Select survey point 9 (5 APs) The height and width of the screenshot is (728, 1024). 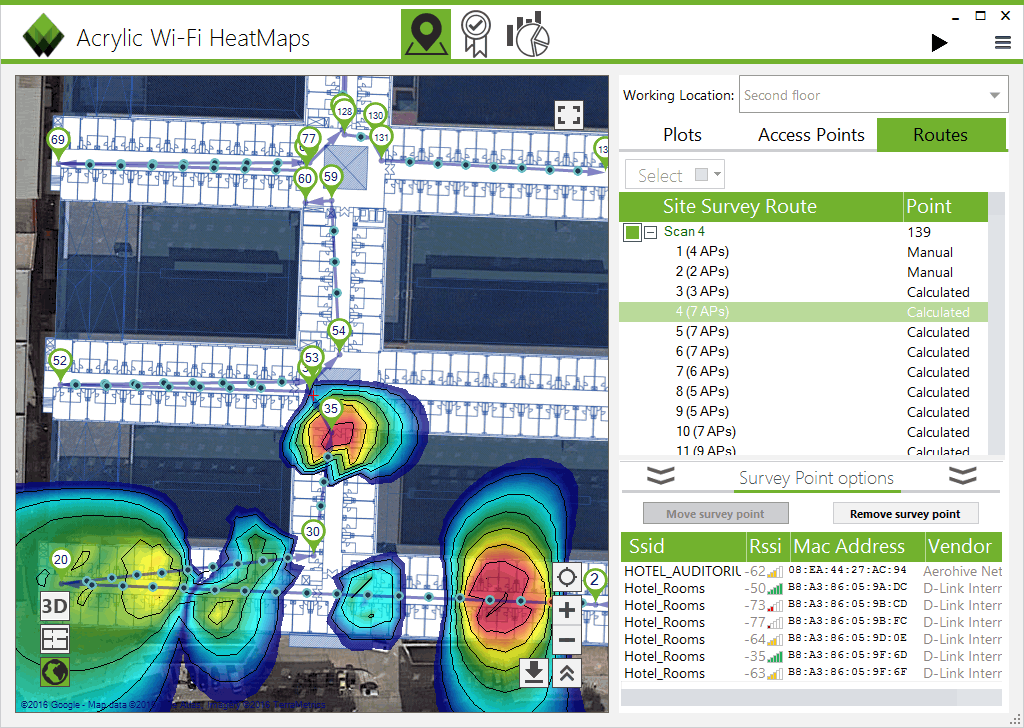803,412
